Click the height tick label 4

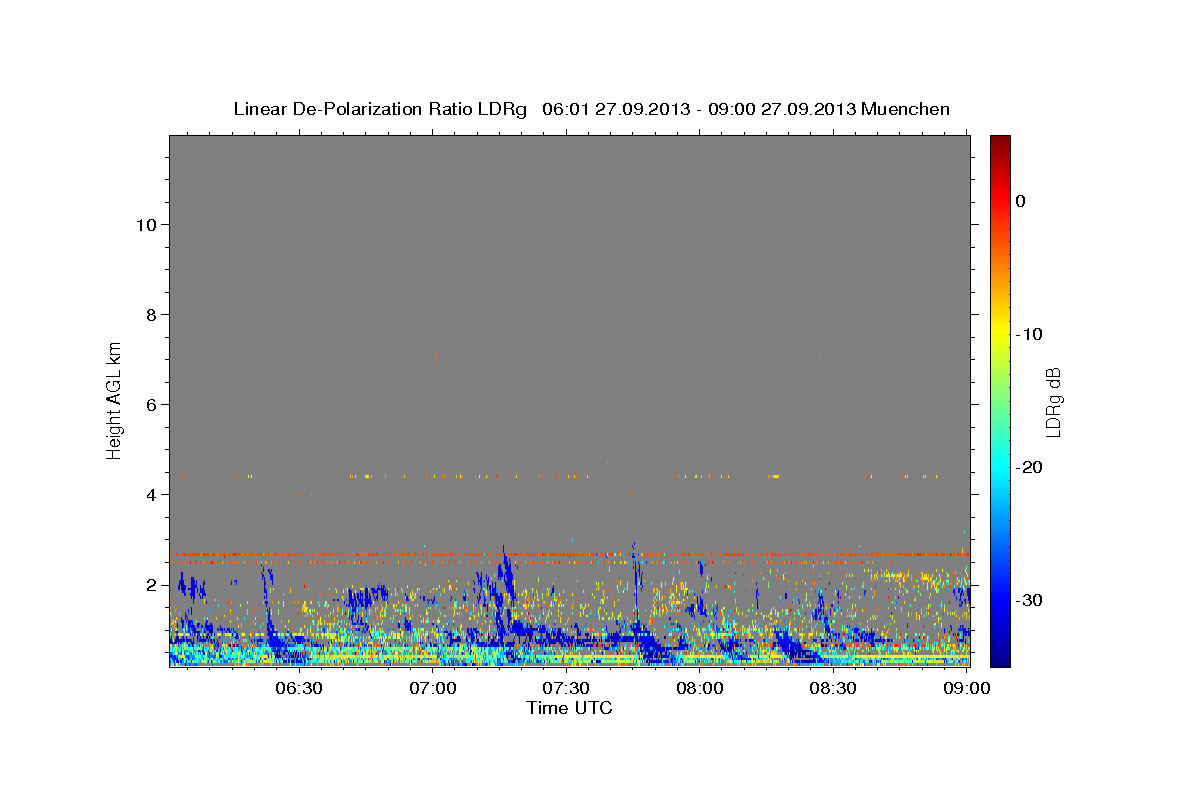click(152, 495)
